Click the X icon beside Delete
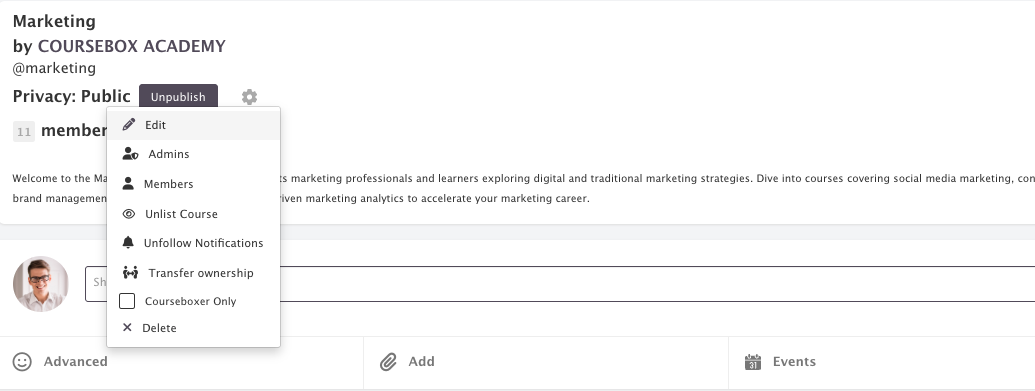 click(127, 328)
